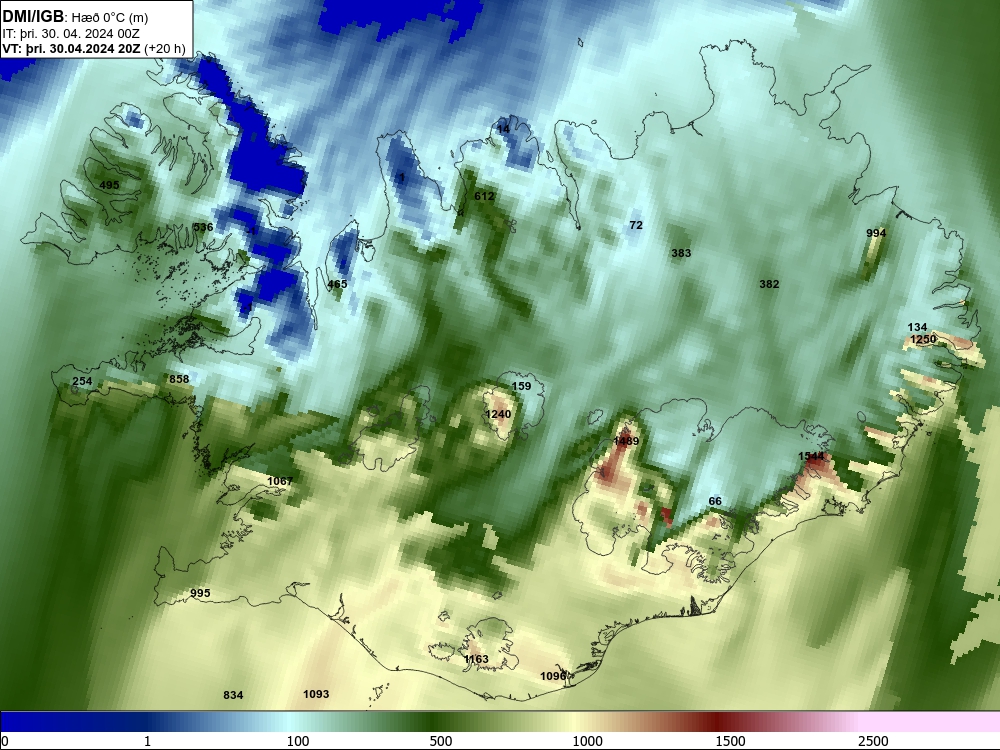This screenshot has width=1000, height=750.
Task: Click the 500 label on the color scale
Action: tap(441, 741)
